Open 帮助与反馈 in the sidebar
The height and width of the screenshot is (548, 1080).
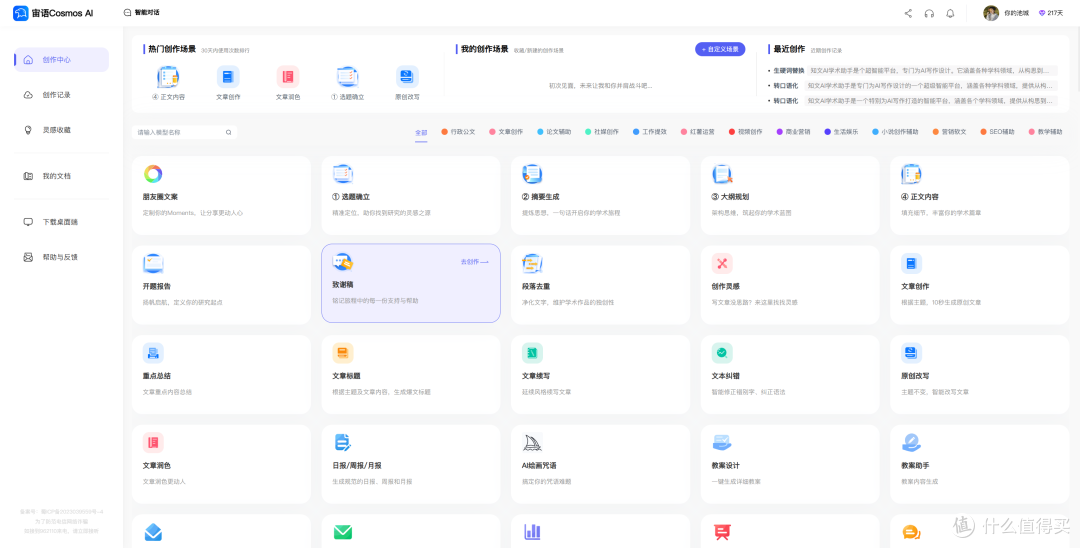tap(61, 257)
